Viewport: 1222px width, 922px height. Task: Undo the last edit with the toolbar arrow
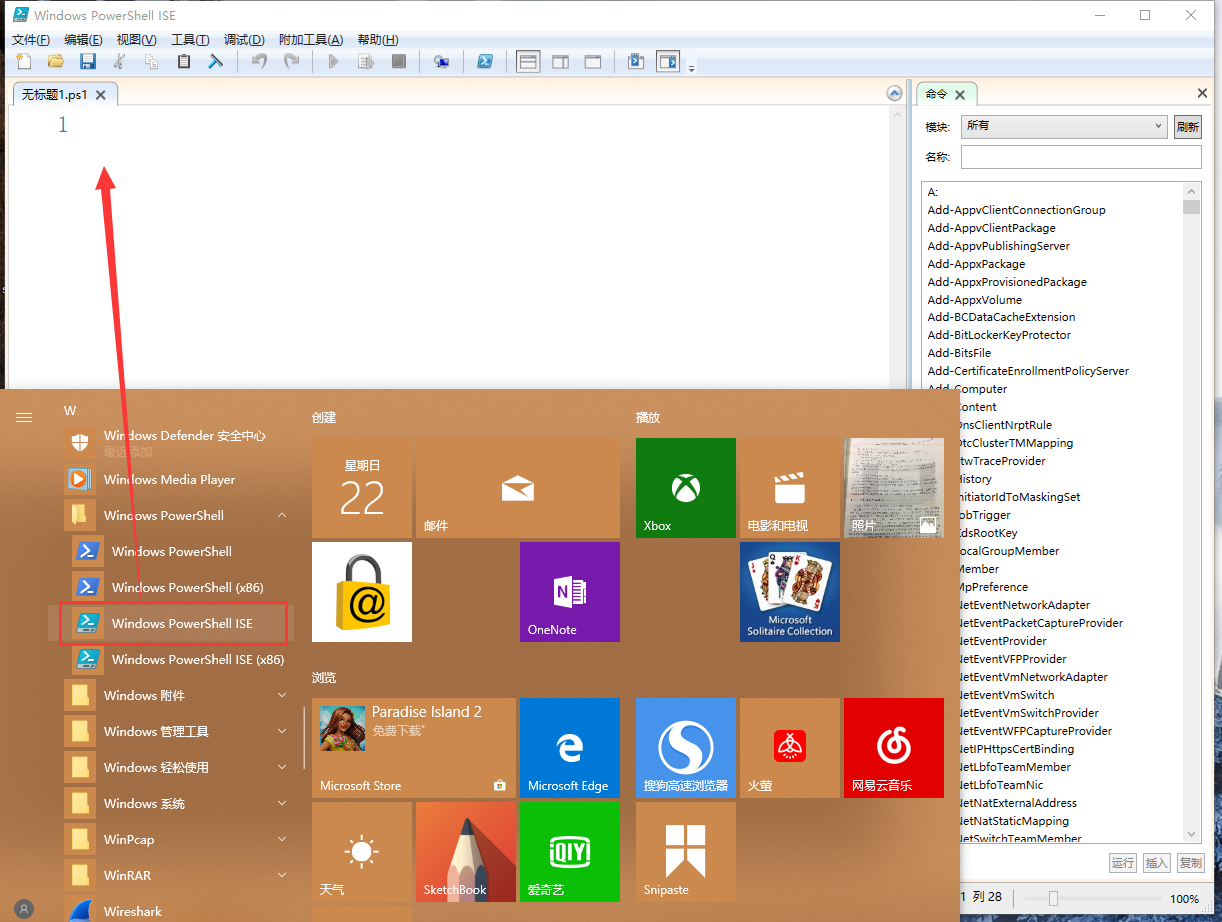click(259, 62)
